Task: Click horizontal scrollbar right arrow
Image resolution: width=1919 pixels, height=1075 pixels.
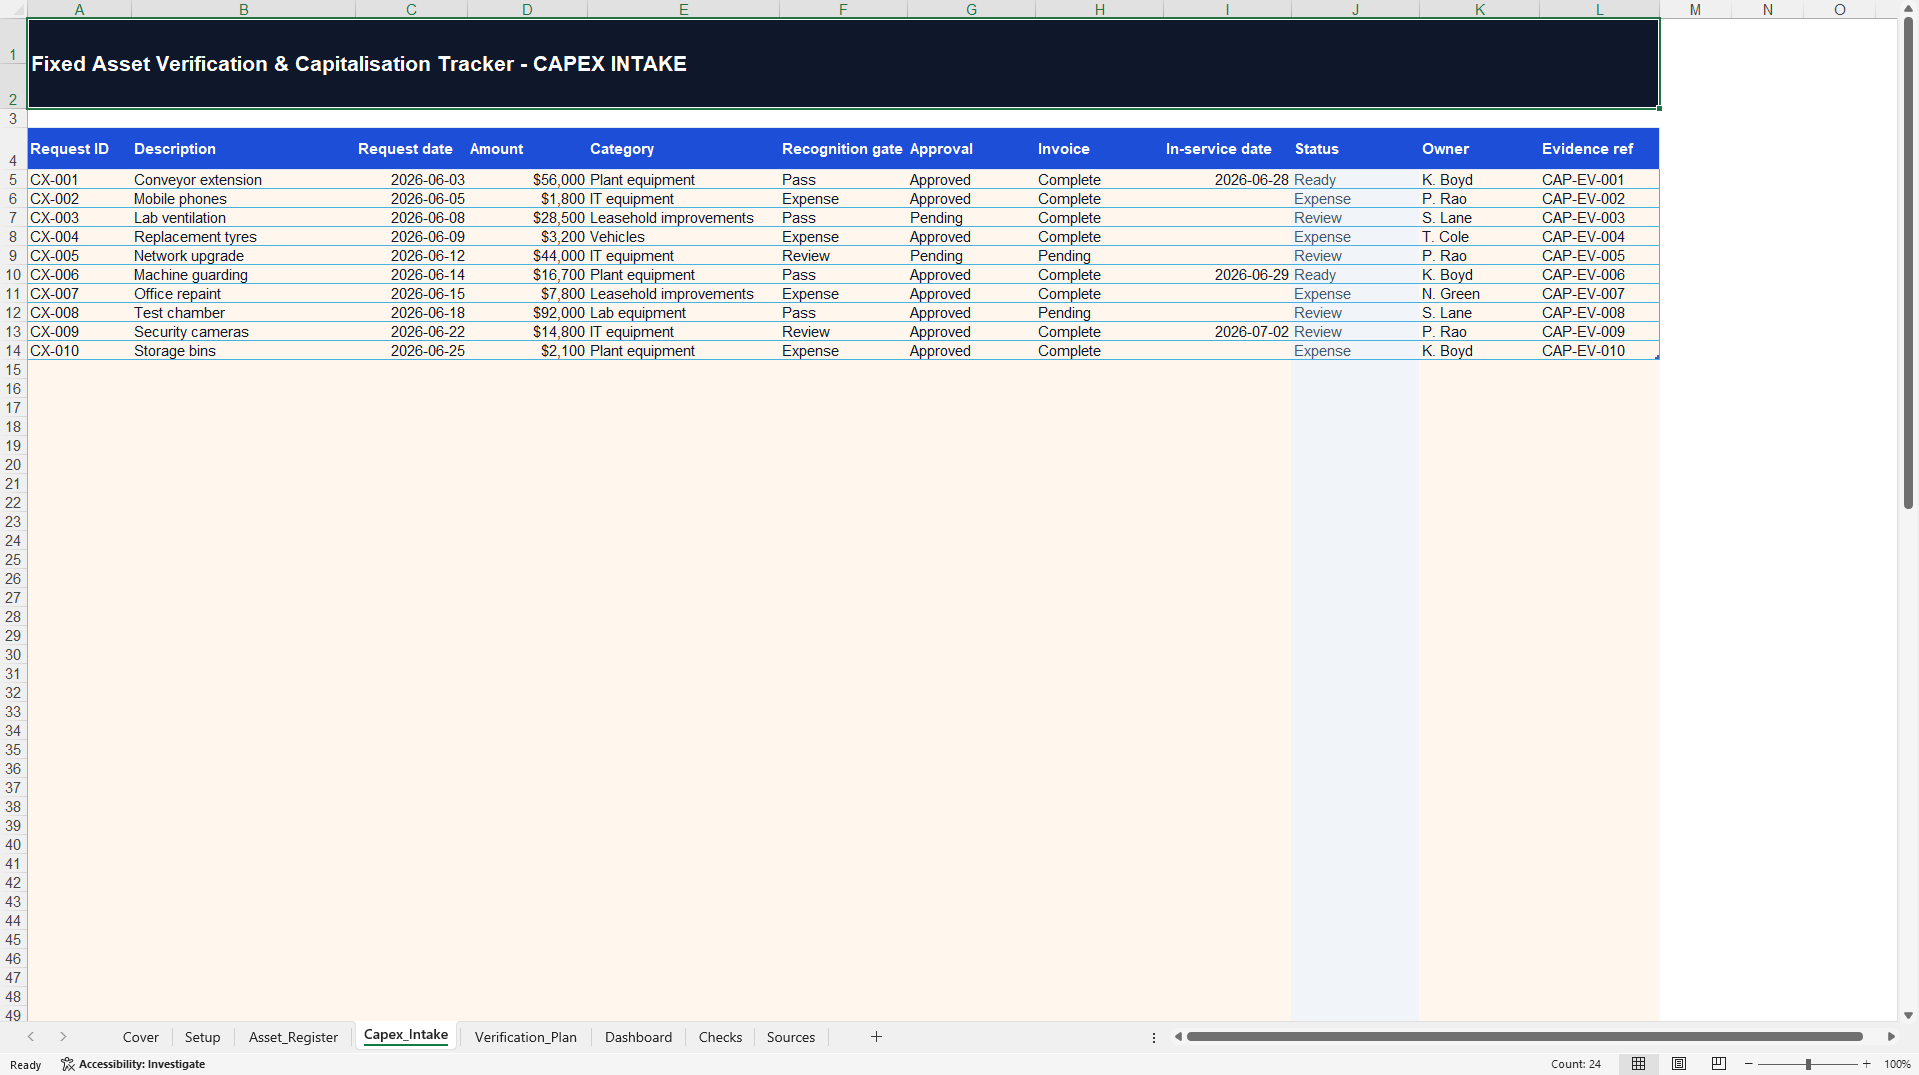Action: click(1891, 1037)
